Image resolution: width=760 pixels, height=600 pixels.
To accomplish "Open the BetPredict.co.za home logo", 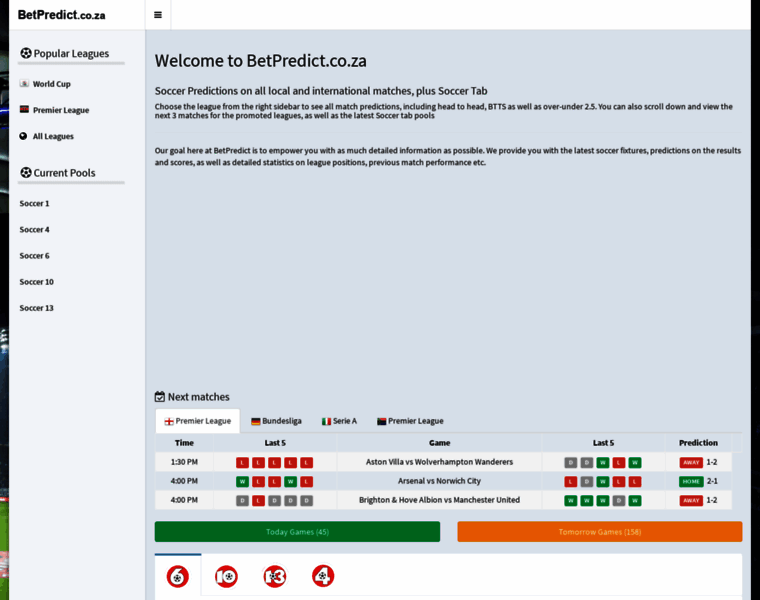I will pos(62,15).
